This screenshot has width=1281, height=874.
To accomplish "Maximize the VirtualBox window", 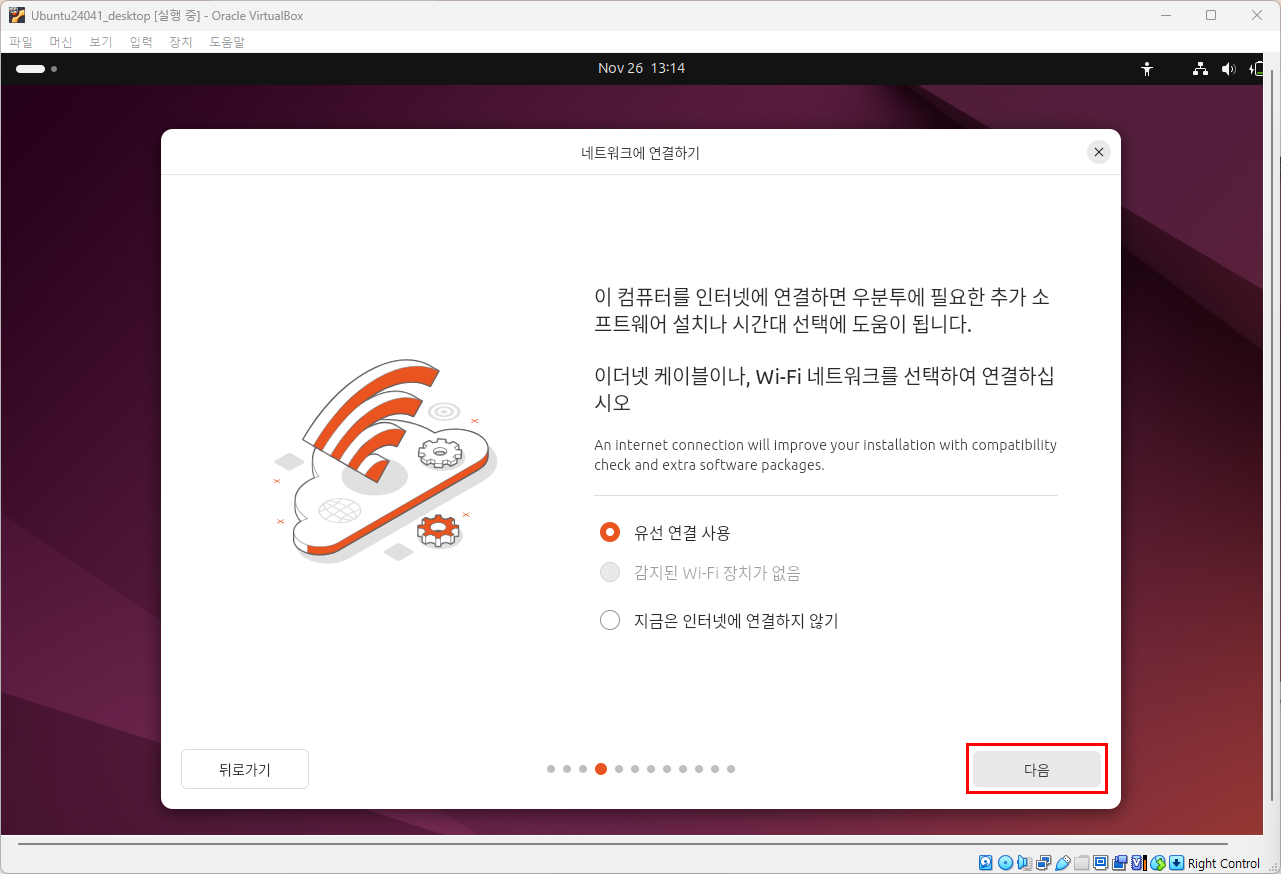I will coord(1211,15).
